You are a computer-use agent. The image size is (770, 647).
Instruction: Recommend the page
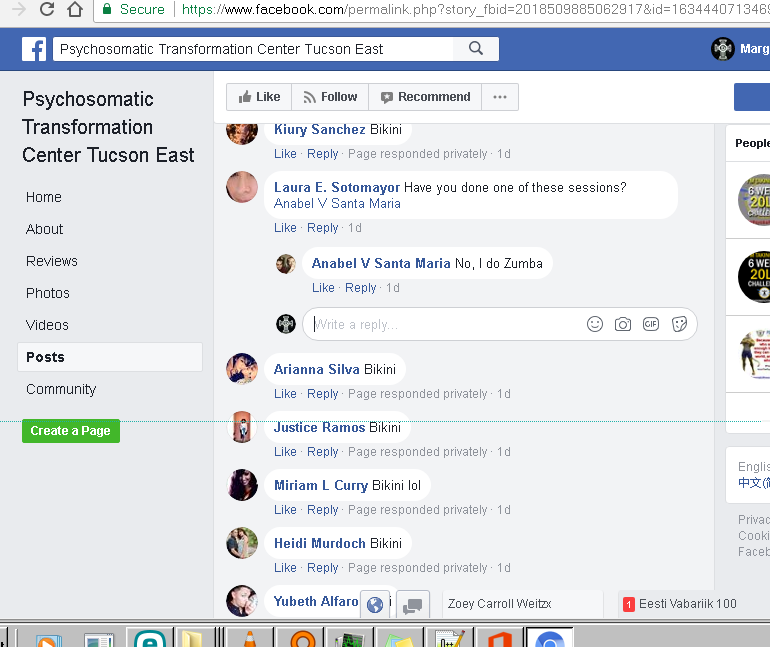[425, 97]
